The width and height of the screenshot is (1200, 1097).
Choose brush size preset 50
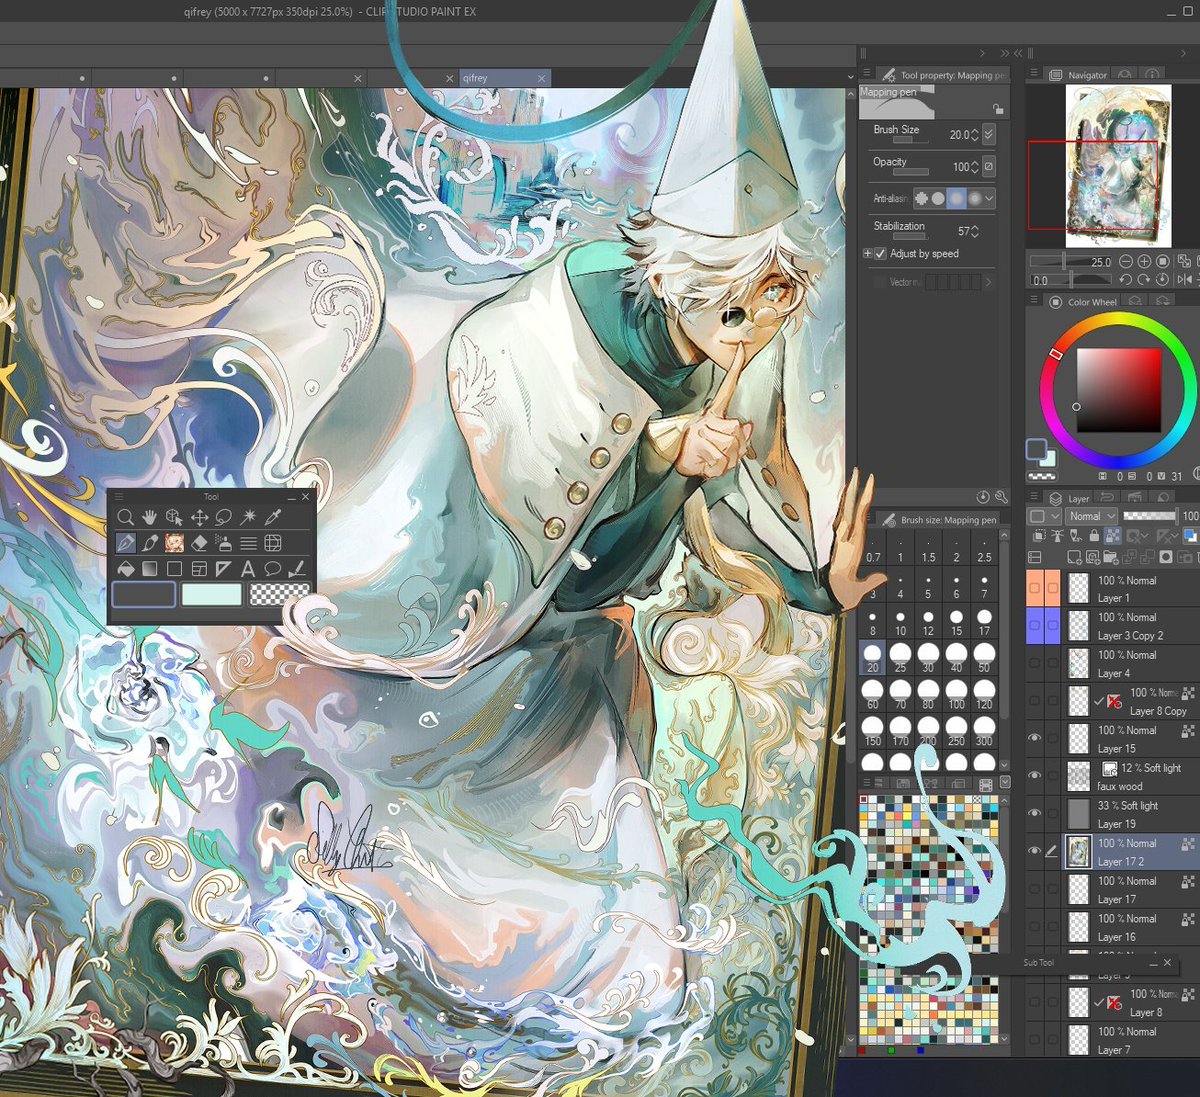(x=984, y=657)
